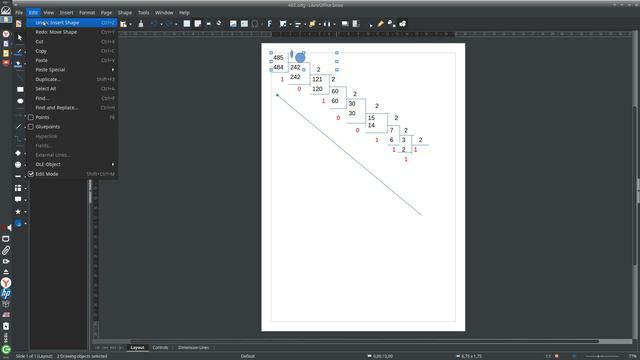Open the Insert menu

click(67, 13)
